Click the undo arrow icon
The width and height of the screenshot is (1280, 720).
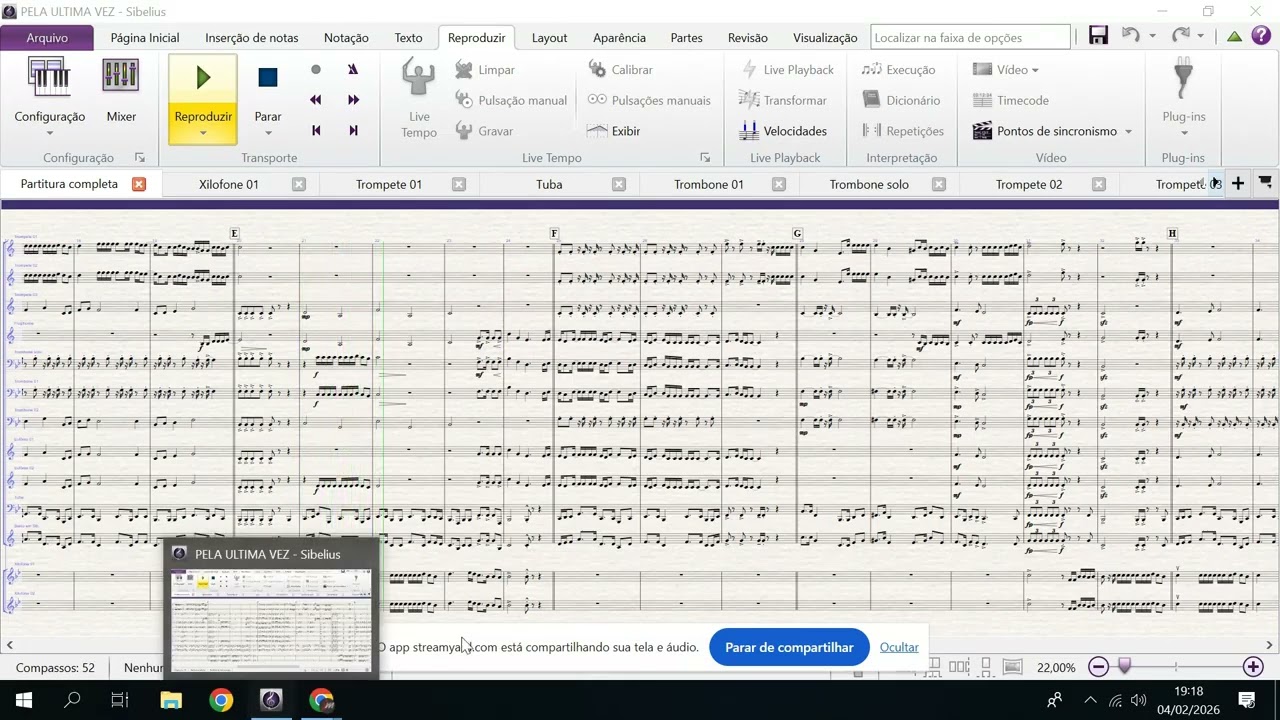click(x=1131, y=36)
